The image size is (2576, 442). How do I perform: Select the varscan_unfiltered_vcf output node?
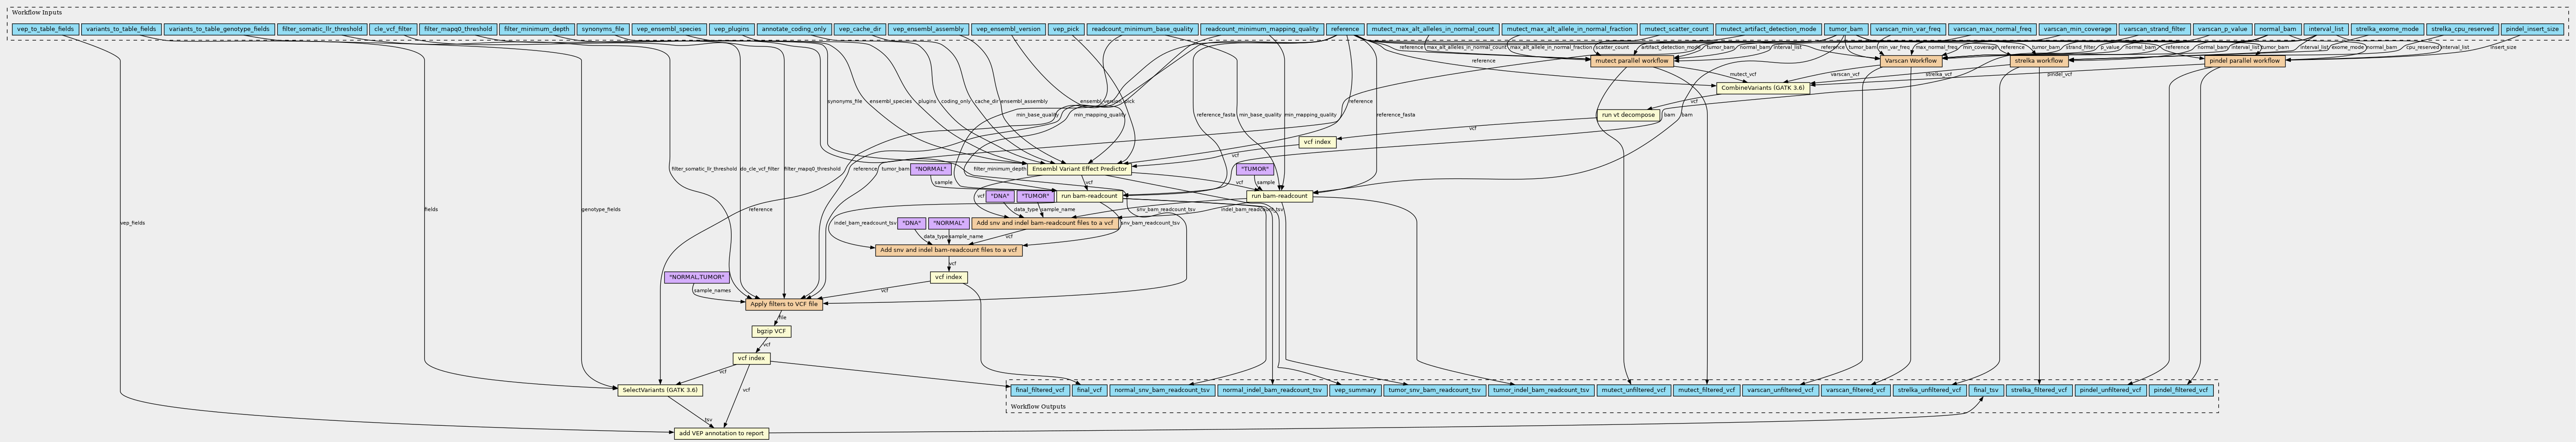coord(1780,390)
